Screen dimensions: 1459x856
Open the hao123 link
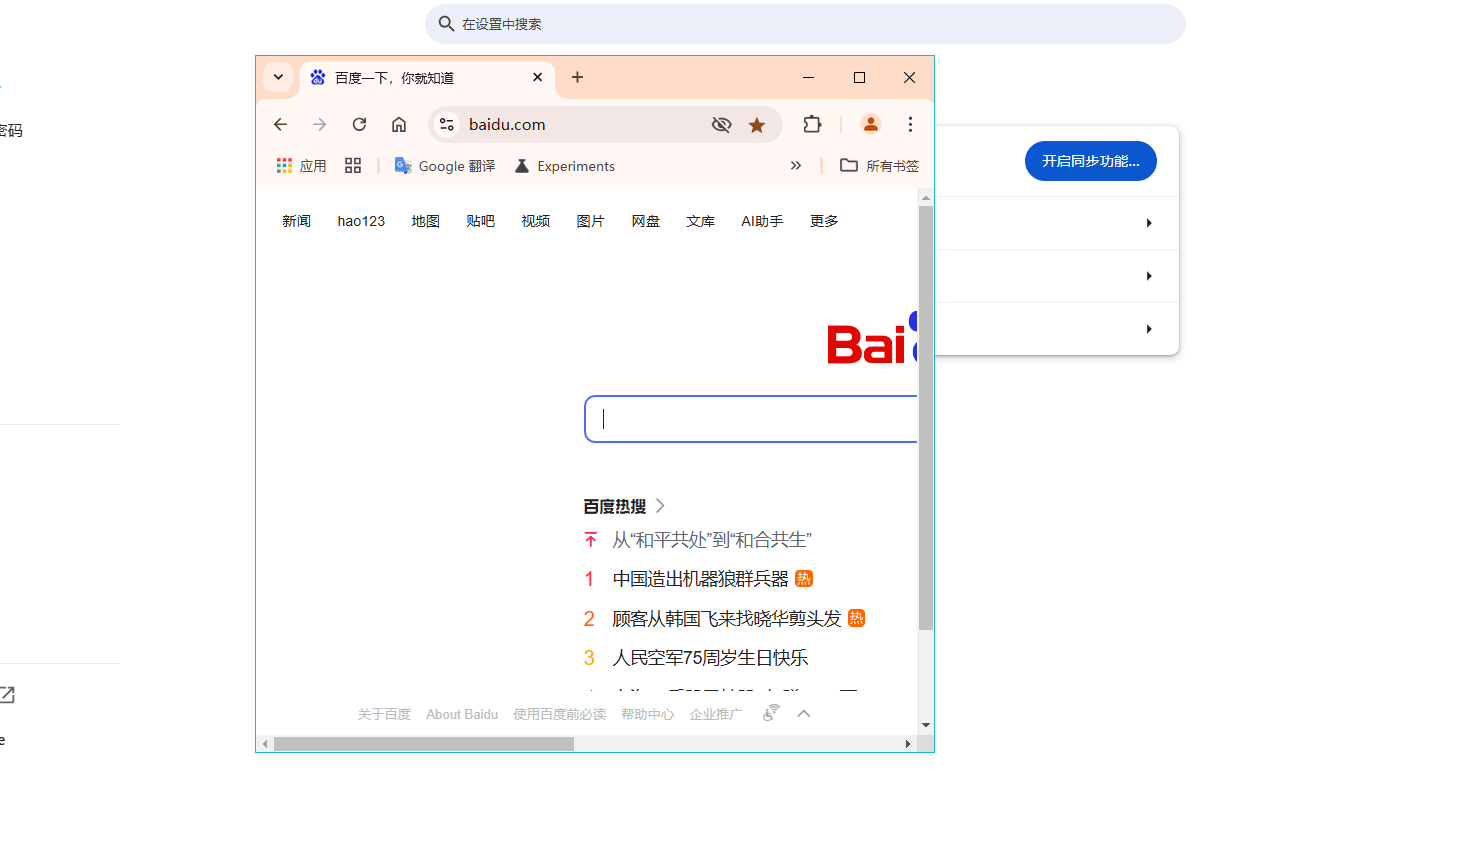(361, 221)
